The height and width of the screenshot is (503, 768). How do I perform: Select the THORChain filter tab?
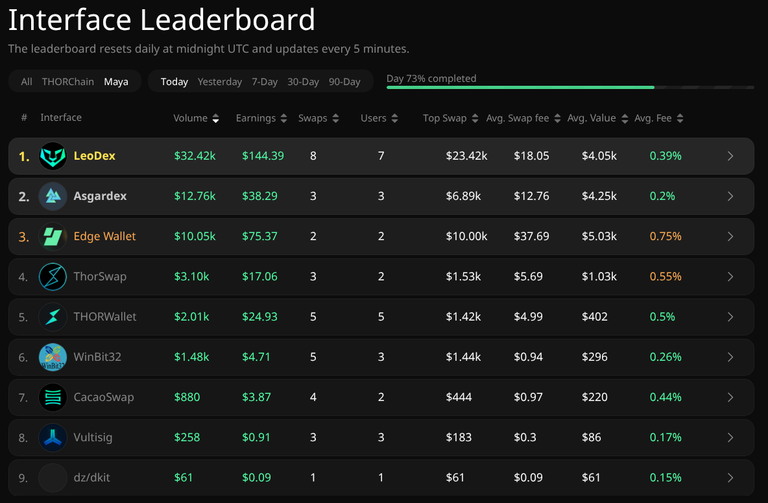pos(68,82)
